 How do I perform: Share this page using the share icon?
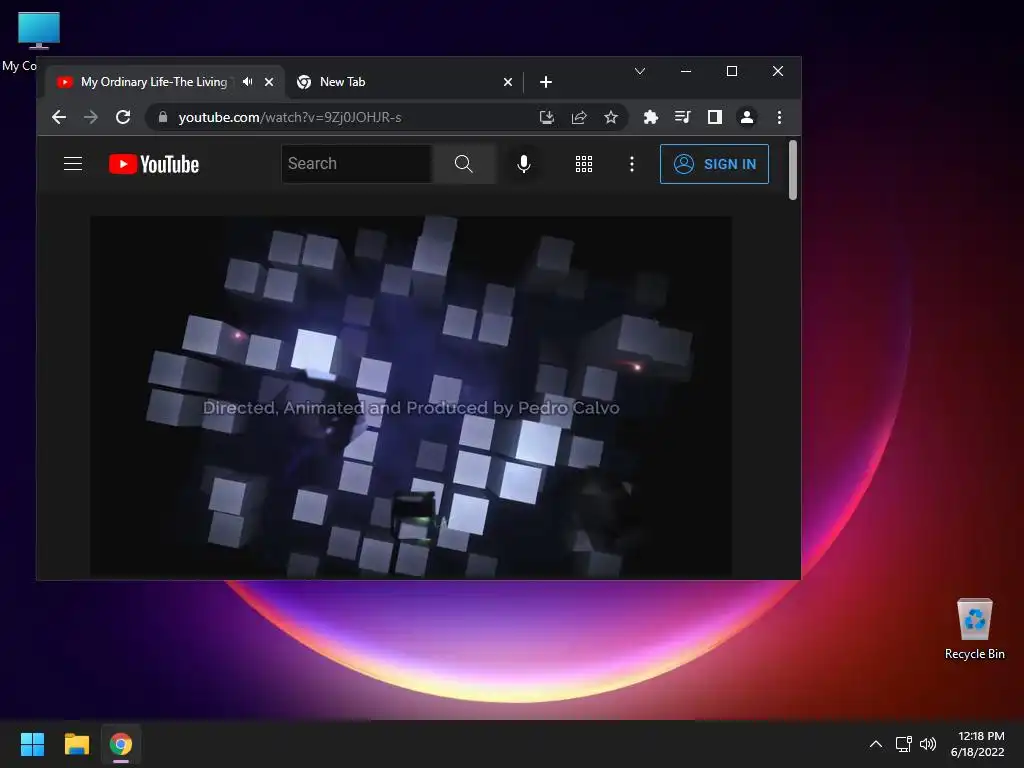click(x=579, y=118)
